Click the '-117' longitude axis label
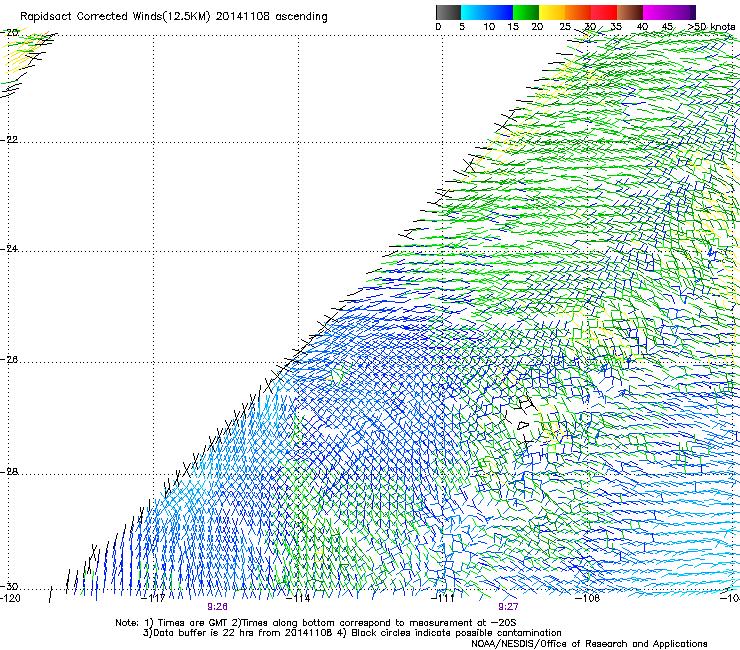This screenshot has width=740, height=650. (153, 598)
